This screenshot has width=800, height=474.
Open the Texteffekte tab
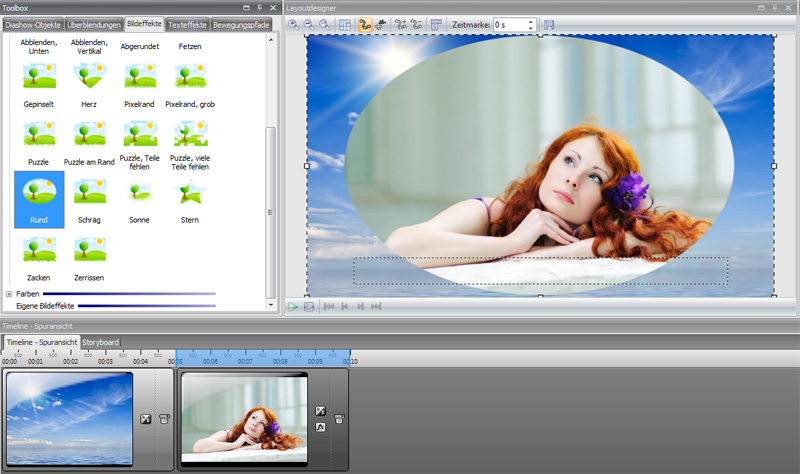pos(187,24)
